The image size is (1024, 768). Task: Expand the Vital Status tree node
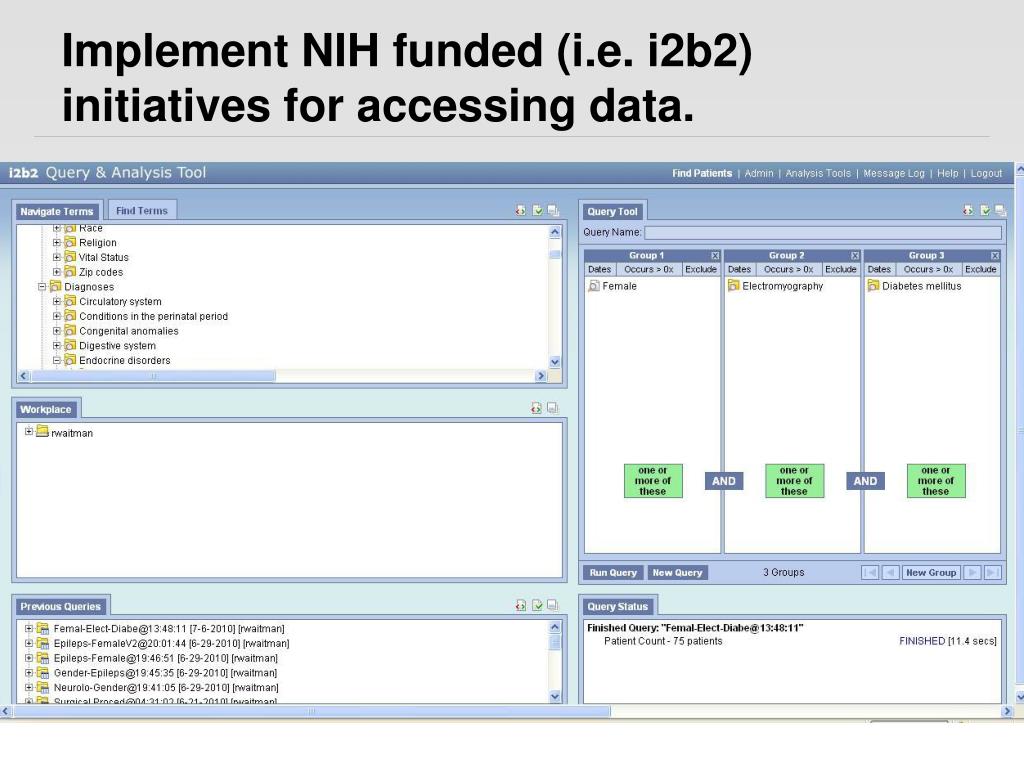click(57, 257)
